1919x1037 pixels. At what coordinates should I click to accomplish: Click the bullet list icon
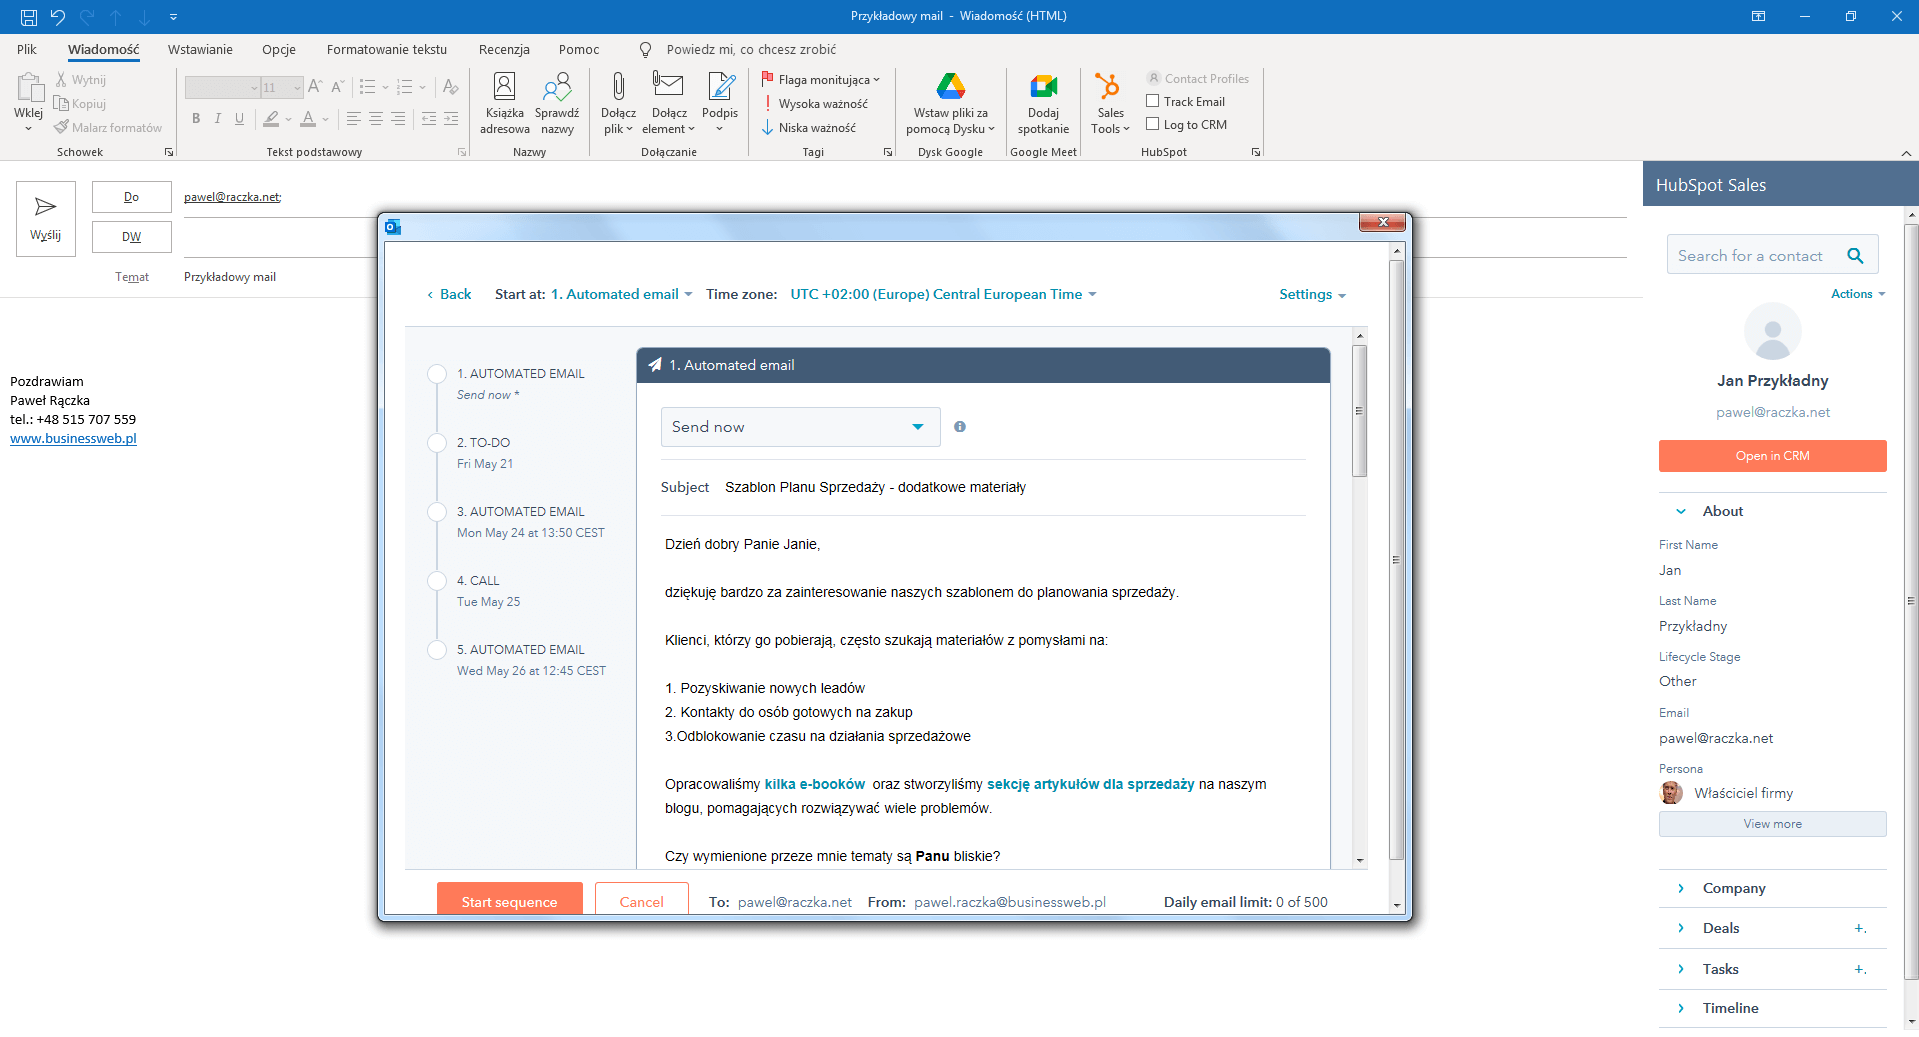[x=367, y=87]
